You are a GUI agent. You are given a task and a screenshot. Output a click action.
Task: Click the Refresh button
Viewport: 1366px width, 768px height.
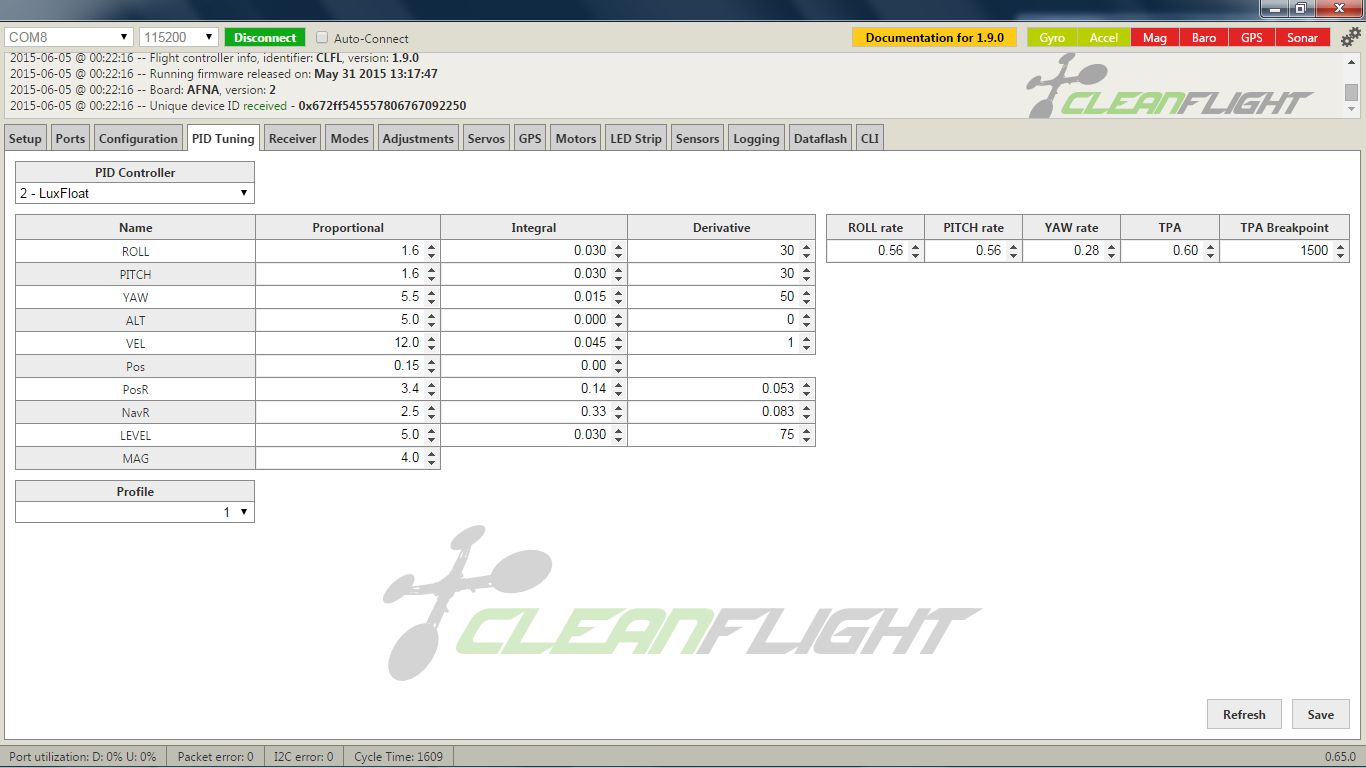tap(1244, 714)
